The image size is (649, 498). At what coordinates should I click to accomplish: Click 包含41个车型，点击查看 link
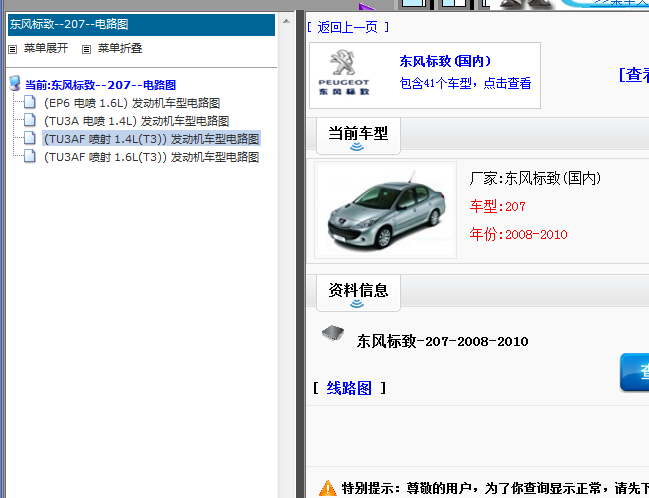tap(465, 84)
